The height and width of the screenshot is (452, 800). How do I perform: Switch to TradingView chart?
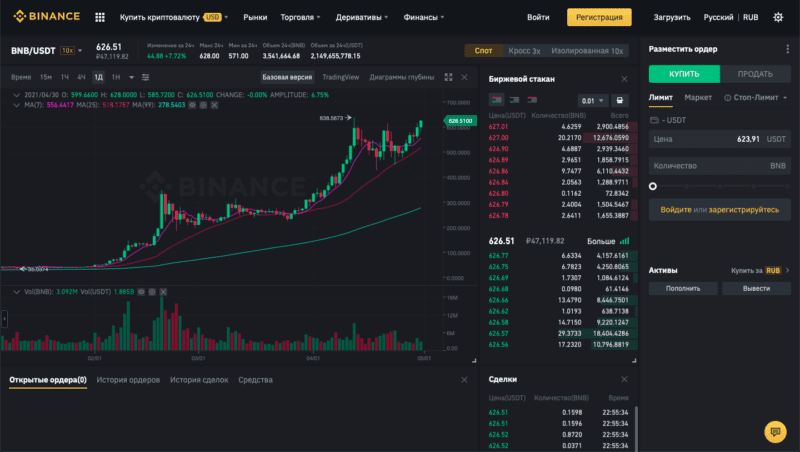[x=341, y=77]
